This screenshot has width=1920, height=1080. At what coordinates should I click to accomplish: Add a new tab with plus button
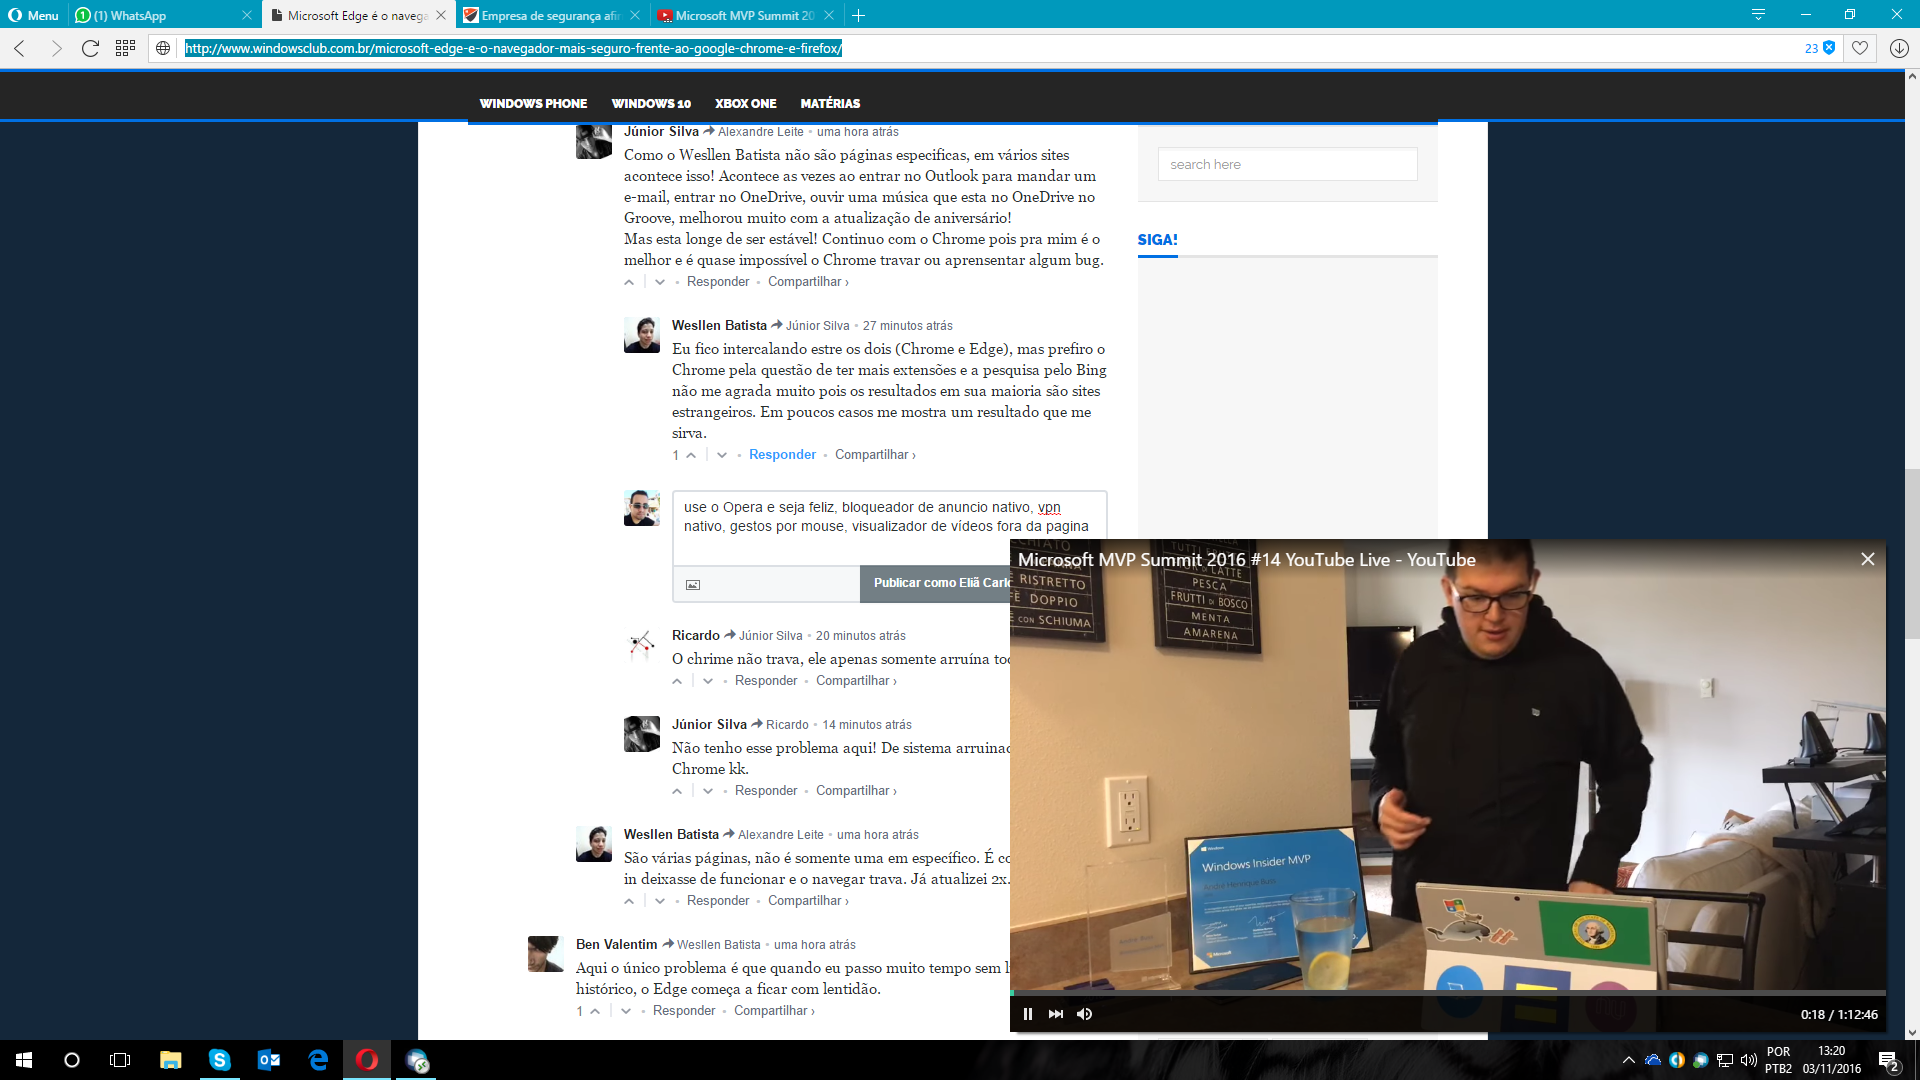(858, 15)
